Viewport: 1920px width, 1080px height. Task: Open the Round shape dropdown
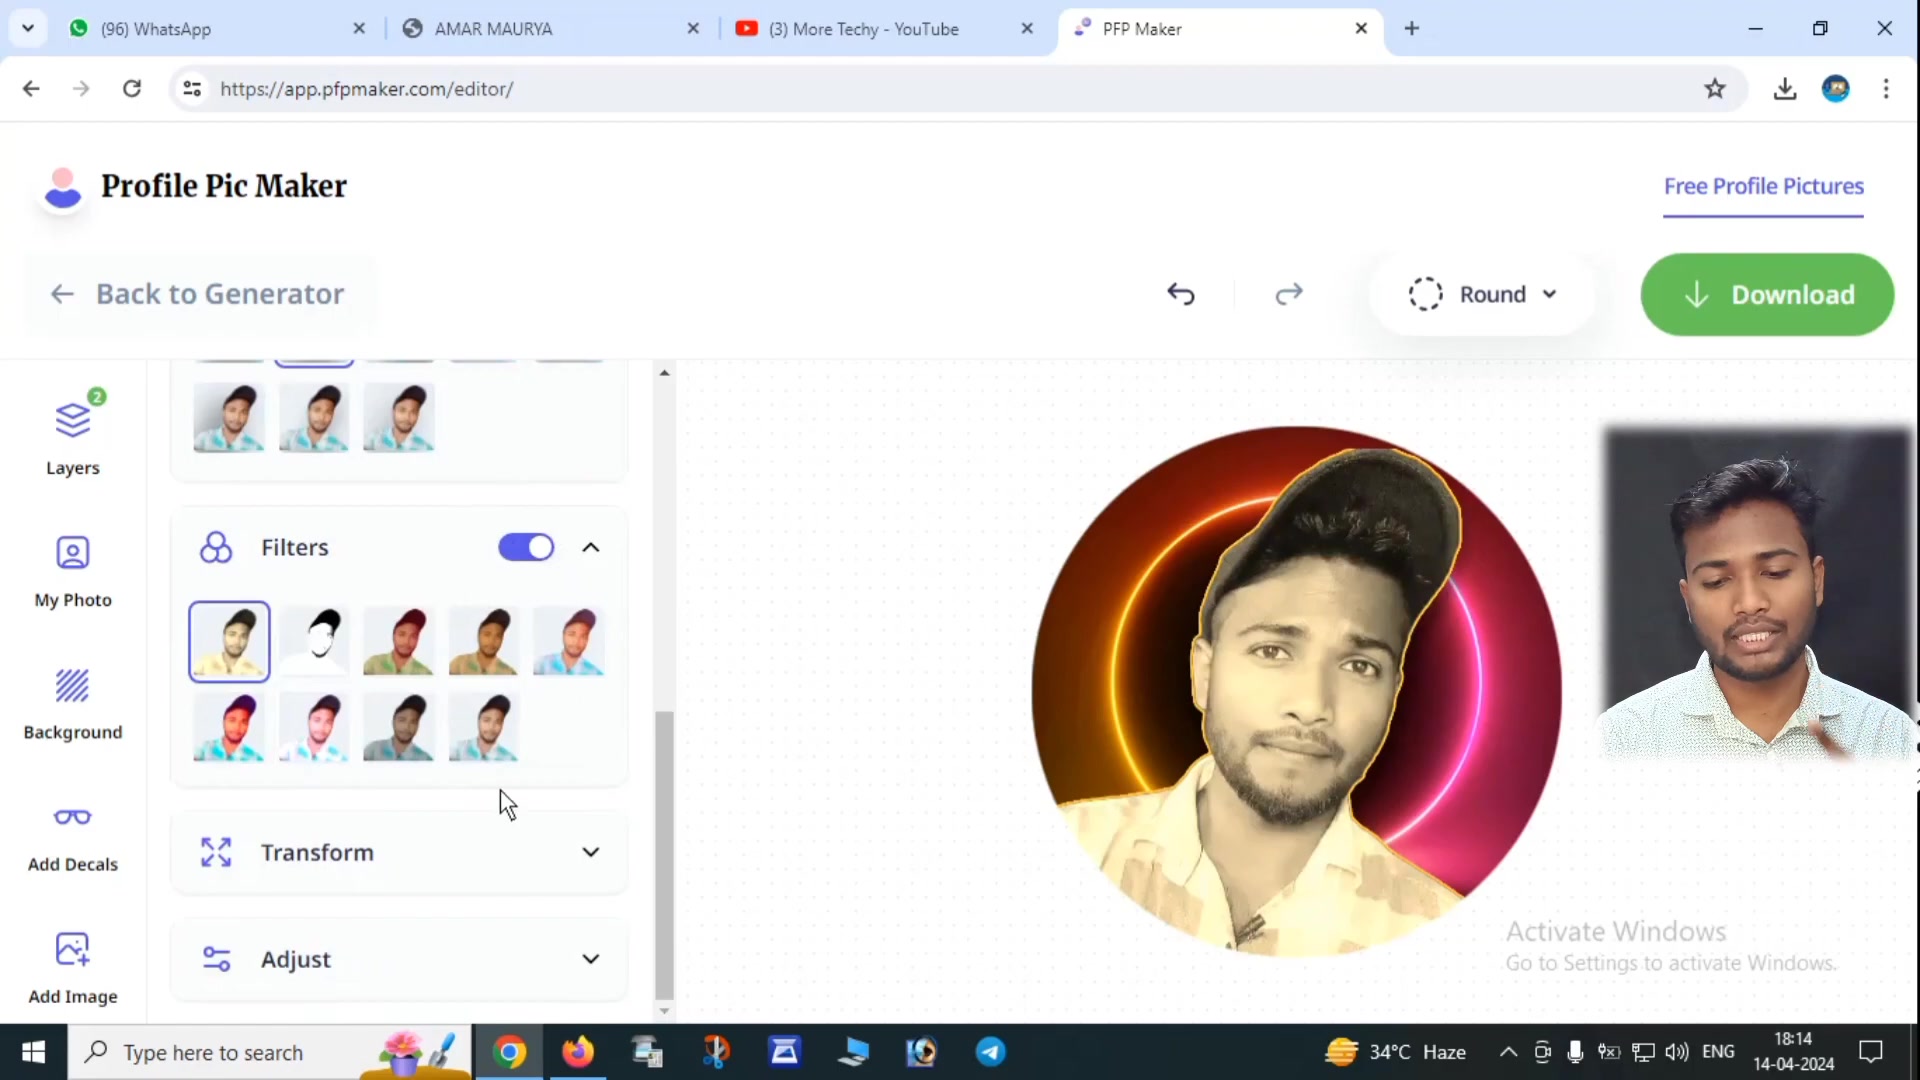(x=1482, y=294)
